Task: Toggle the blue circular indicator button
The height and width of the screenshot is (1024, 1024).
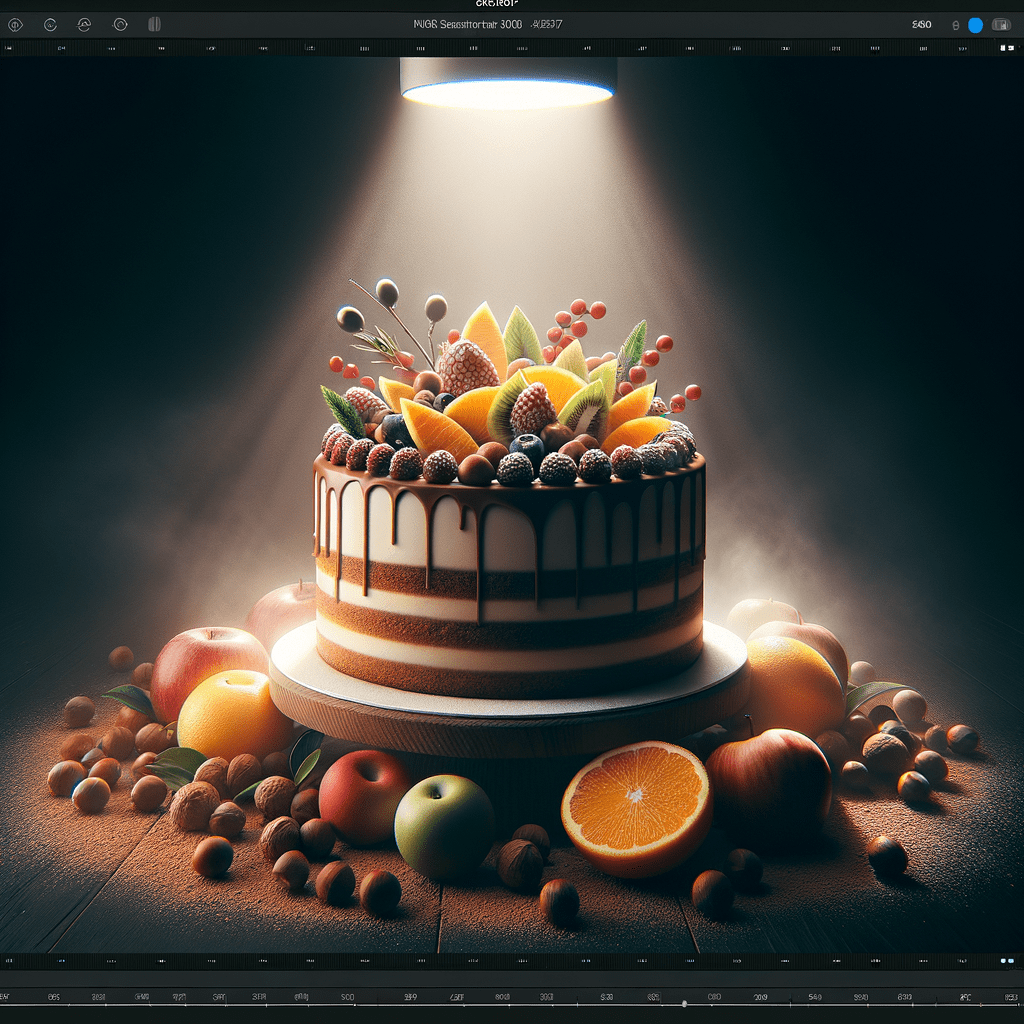Action: (x=975, y=25)
